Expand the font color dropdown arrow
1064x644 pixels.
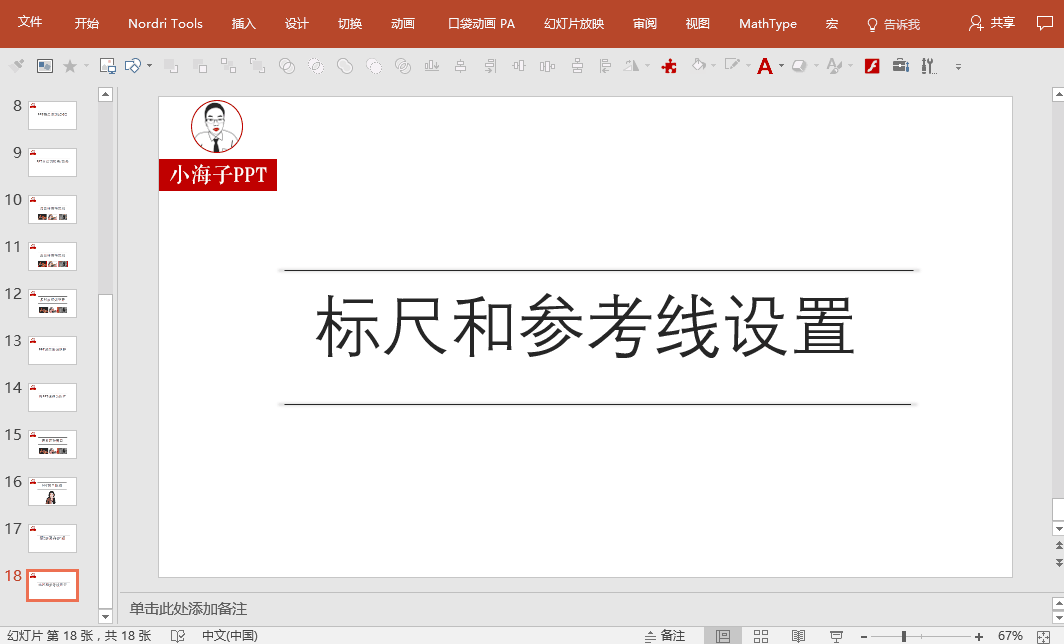point(781,66)
